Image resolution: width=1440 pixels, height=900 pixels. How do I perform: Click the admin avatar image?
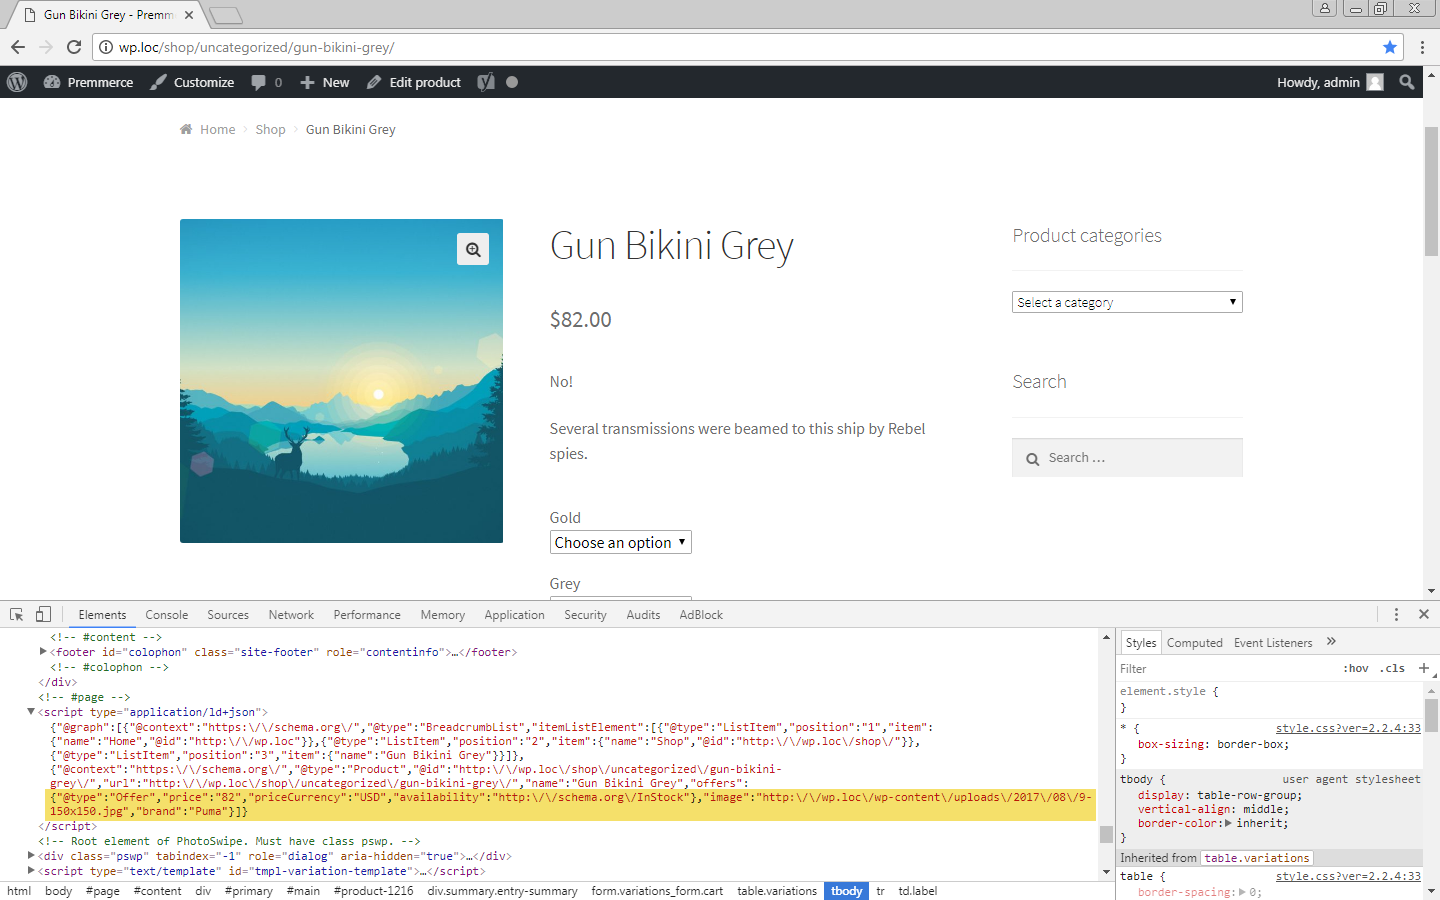1375,82
